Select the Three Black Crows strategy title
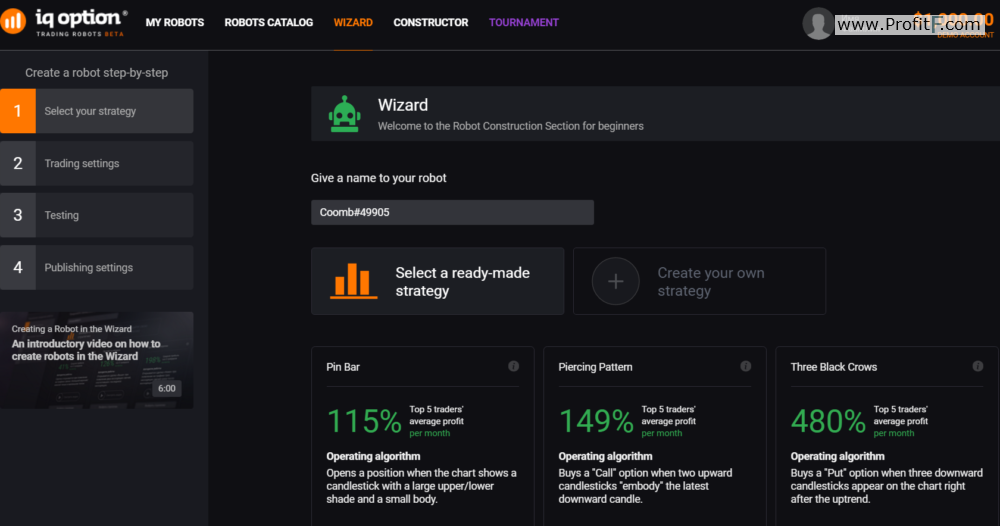Image resolution: width=1000 pixels, height=526 pixels. pyautogui.click(x=834, y=367)
